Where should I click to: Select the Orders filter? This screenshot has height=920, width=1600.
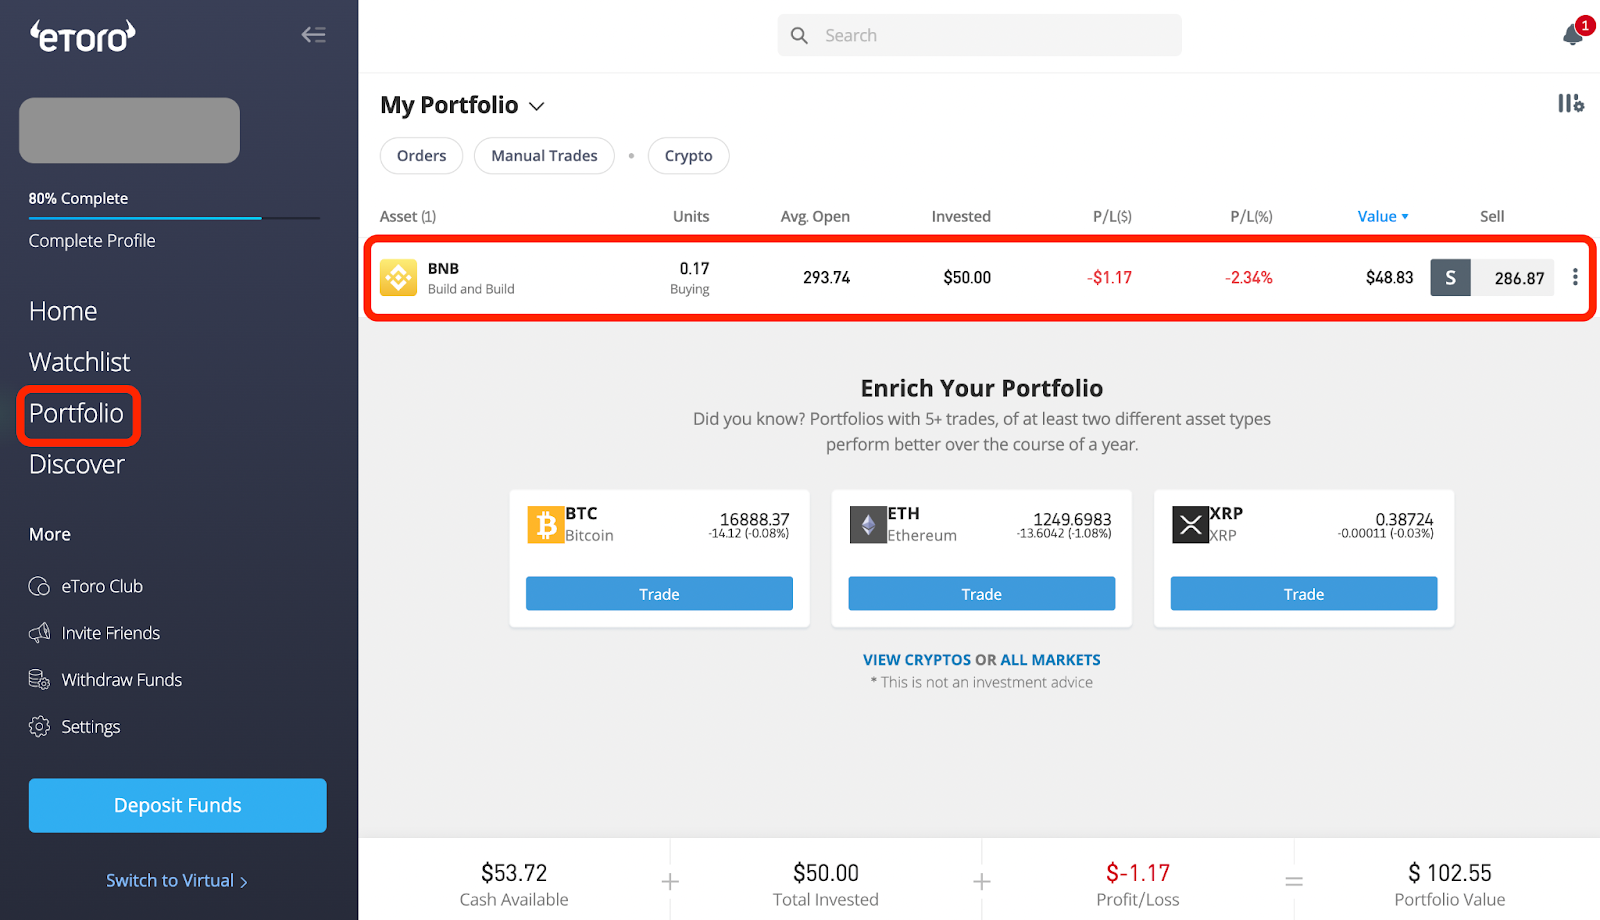[x=421, y=156]
